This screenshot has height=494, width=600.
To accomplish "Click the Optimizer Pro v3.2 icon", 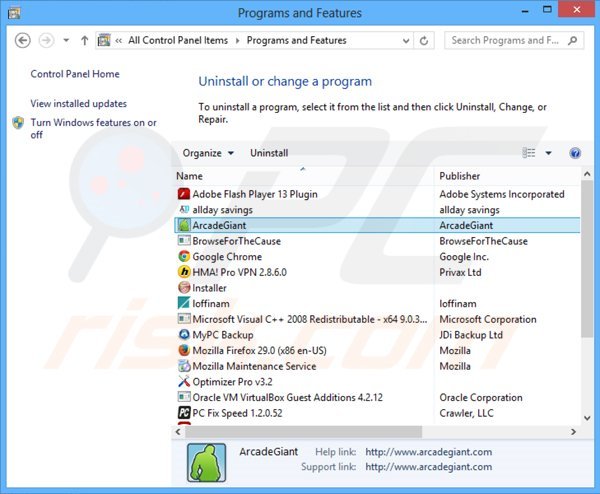I will pos(184,382).
